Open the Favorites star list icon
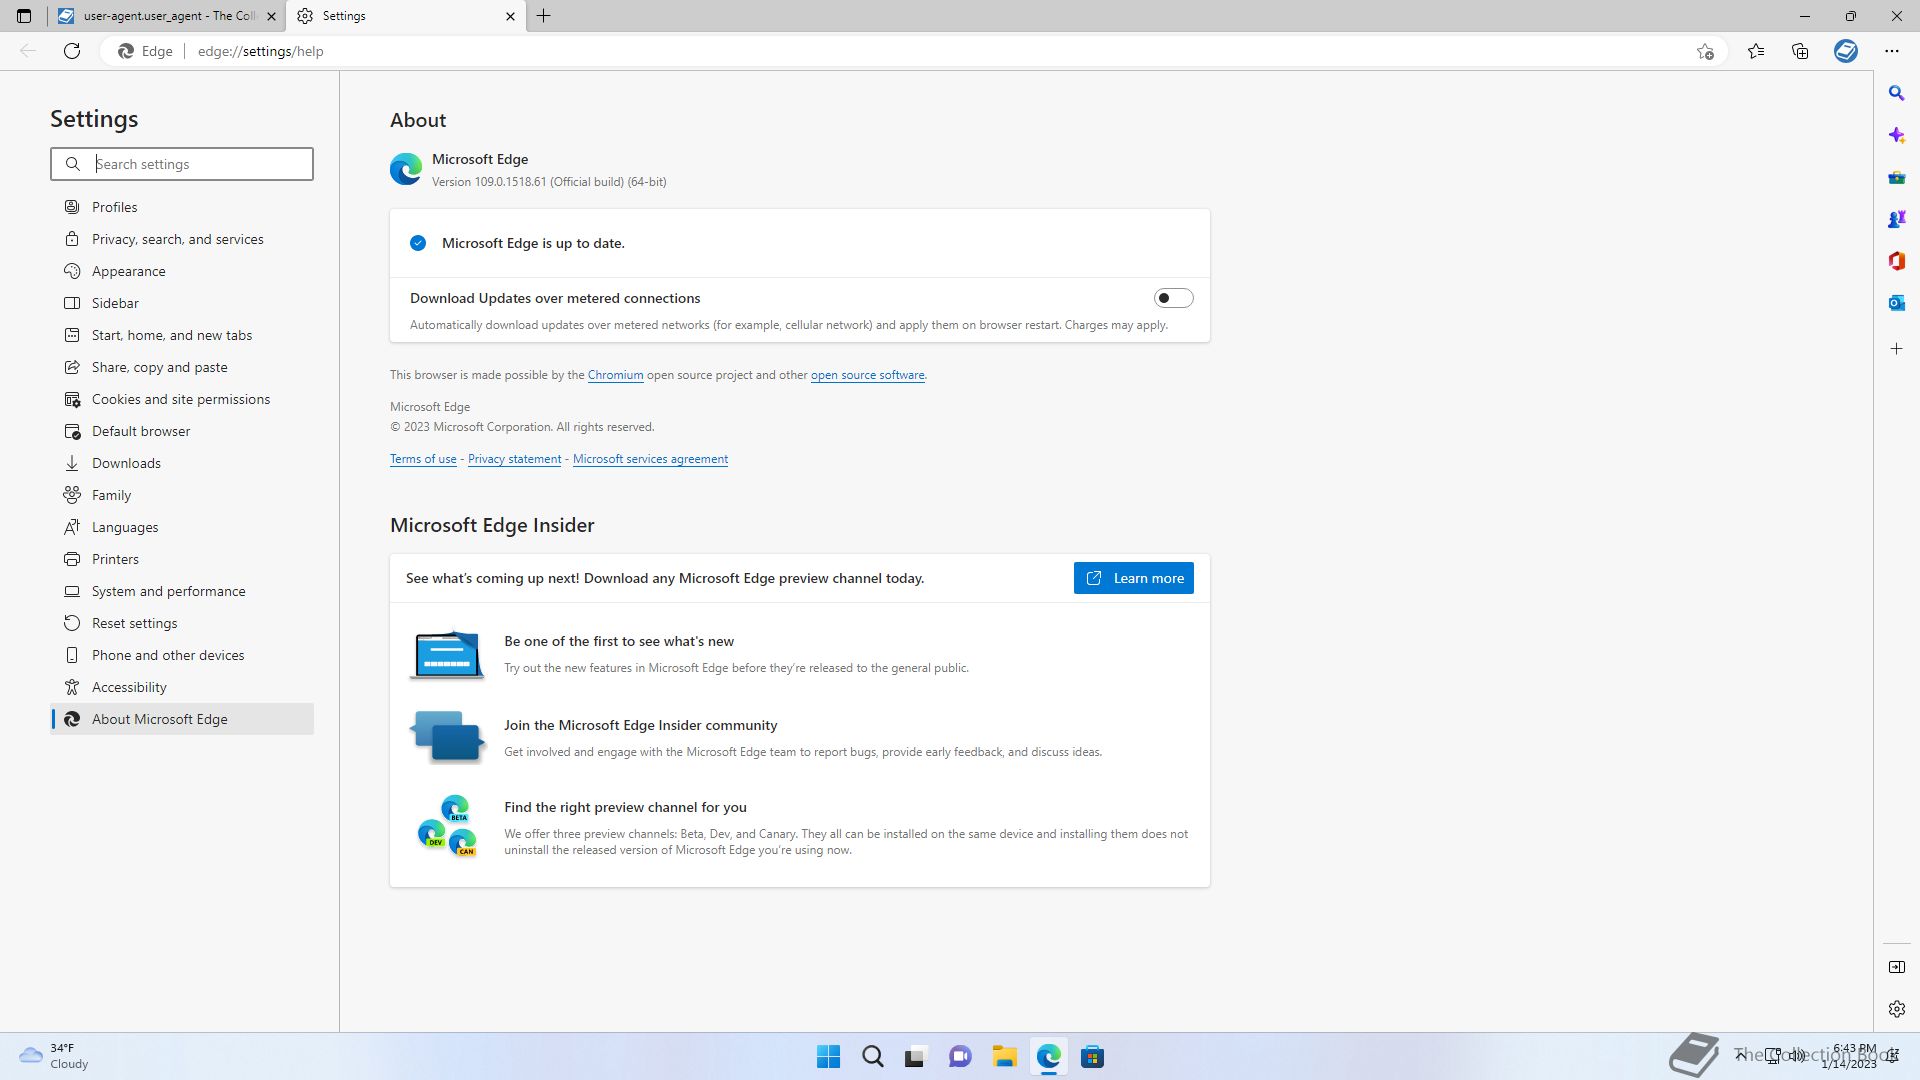The image size is (1920, 1080). 1755,51
